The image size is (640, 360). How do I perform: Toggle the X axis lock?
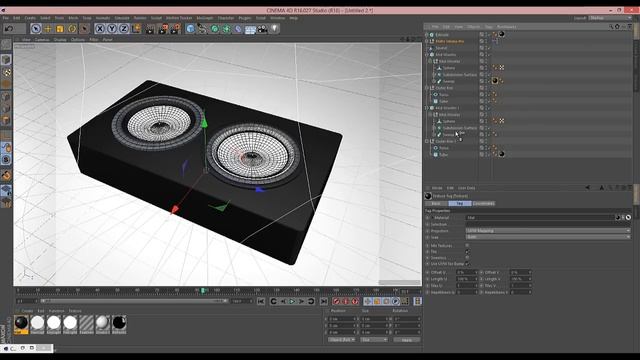click(100, 29)
